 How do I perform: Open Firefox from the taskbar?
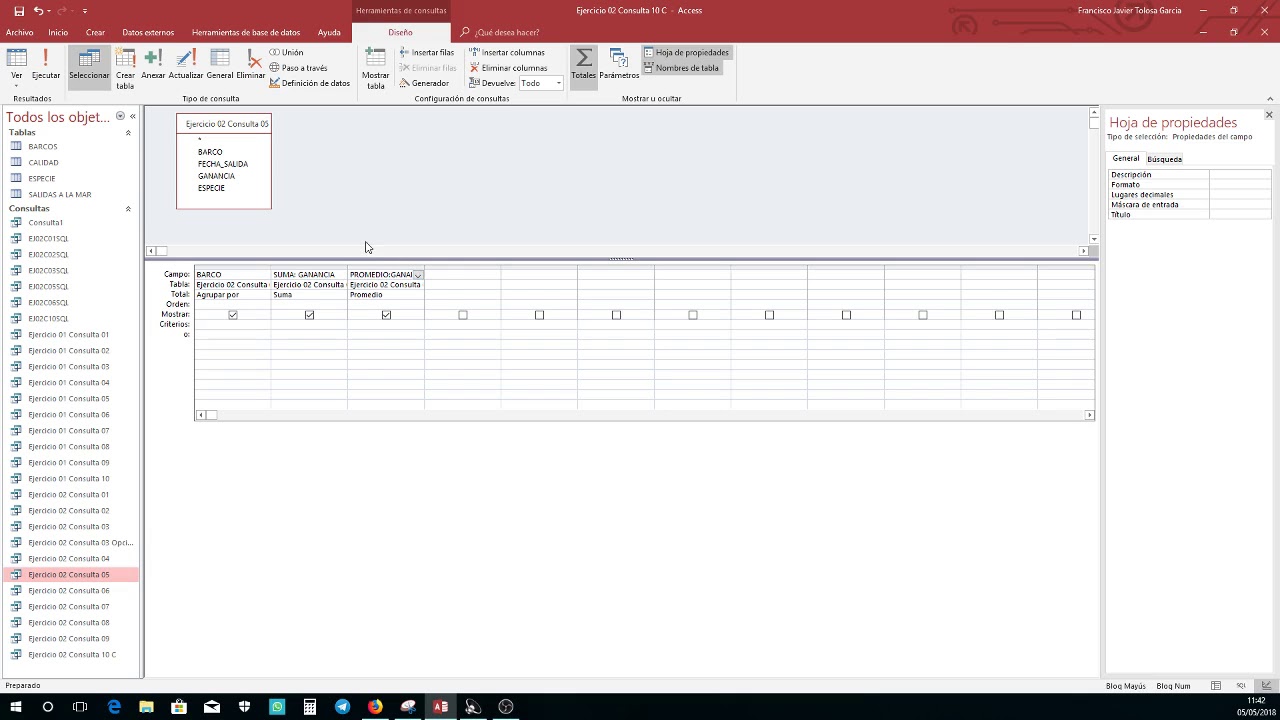click(x=375, y=707)
